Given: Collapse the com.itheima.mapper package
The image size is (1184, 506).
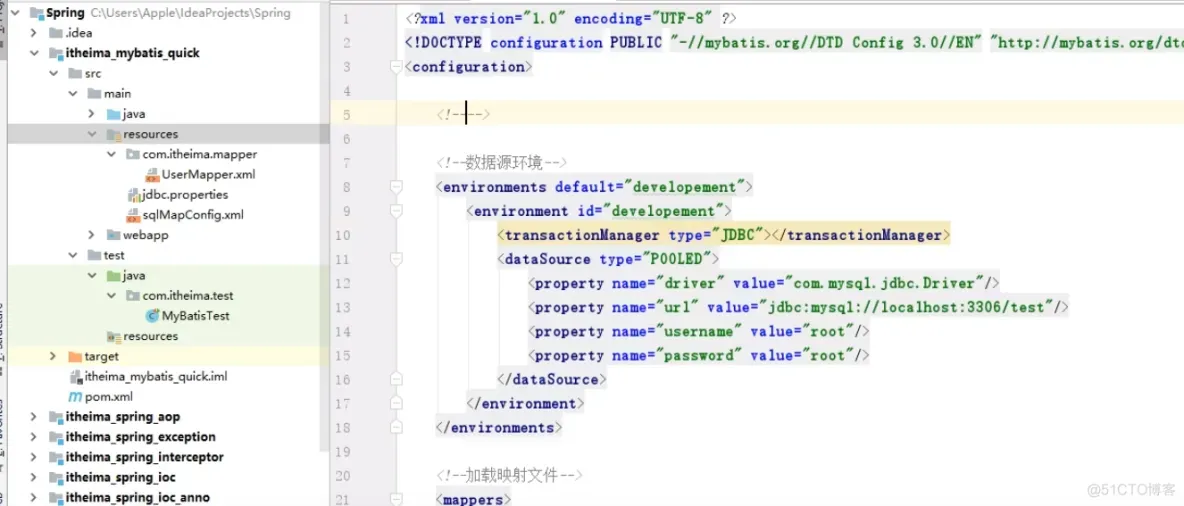Looking at the screenshot, I should click(x=111, y=154).
